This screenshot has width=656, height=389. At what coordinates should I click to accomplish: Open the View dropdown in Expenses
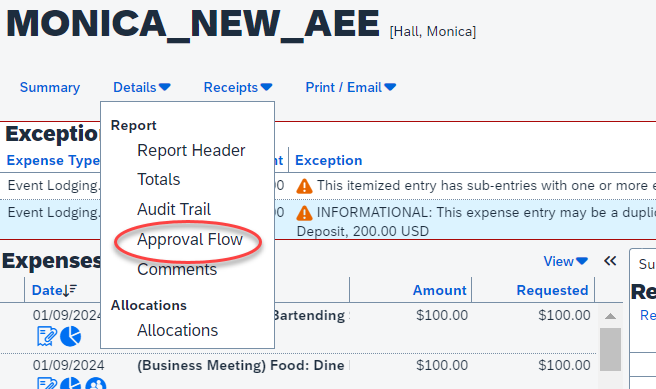[x=566, y=261]
